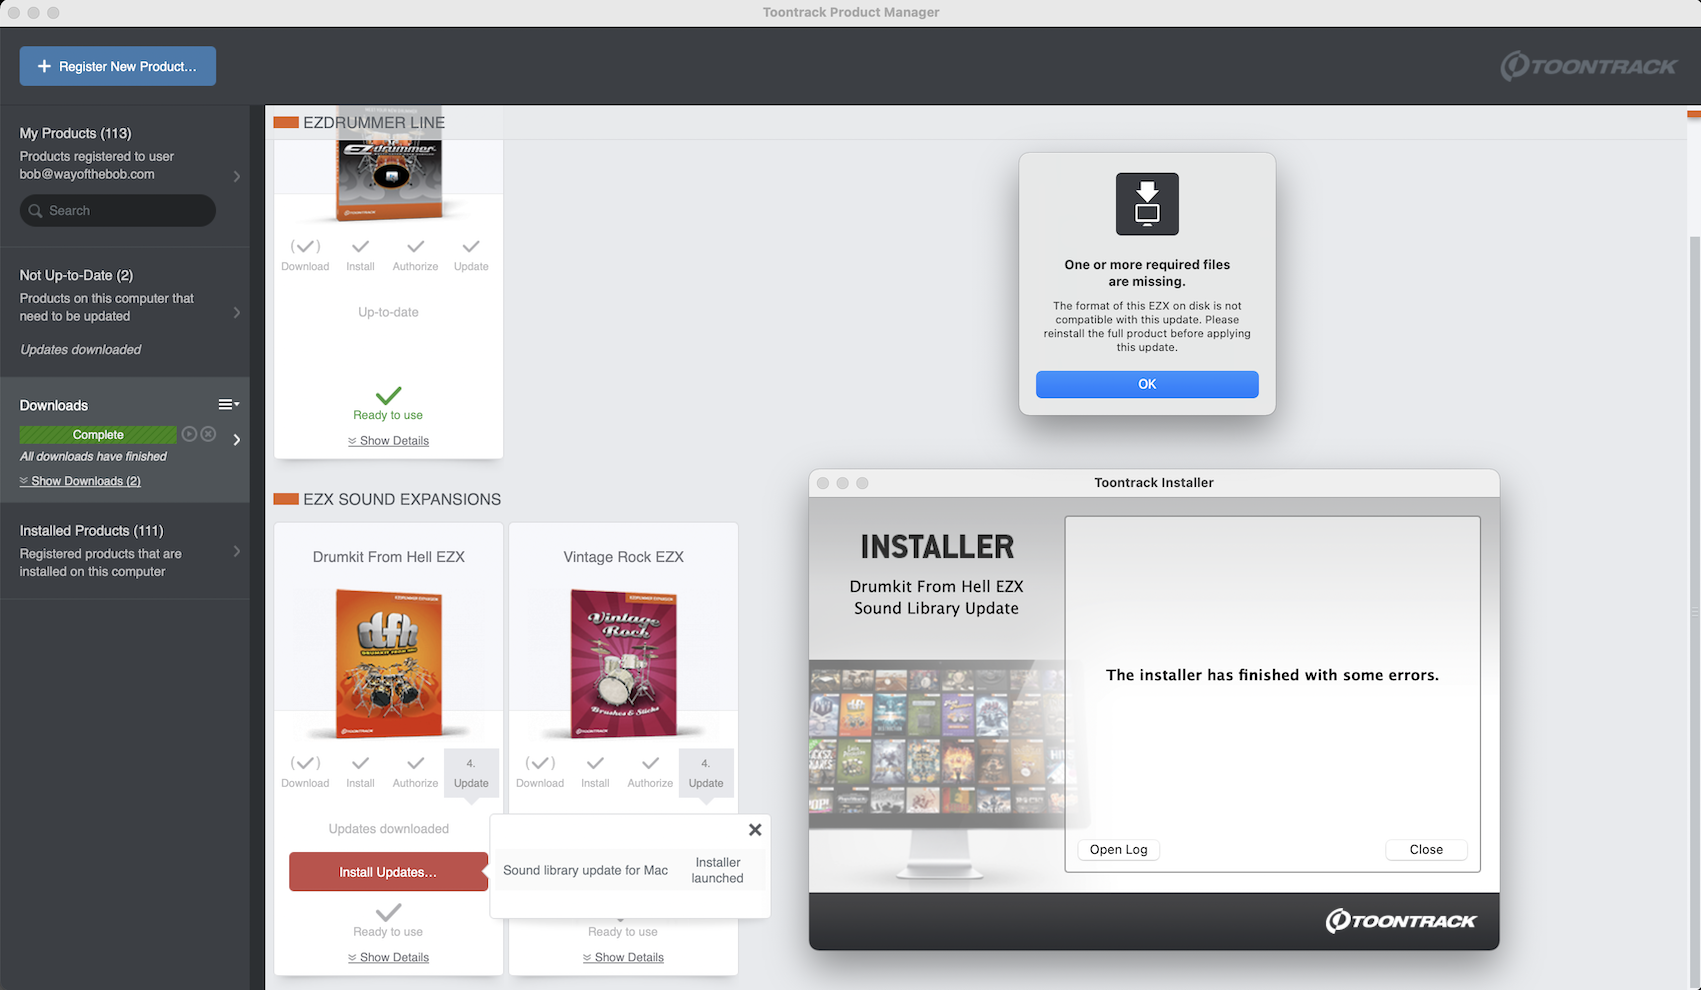Open the Installed Products (111) section
This screenshot has height=990, width=1701.
[125, 550]
